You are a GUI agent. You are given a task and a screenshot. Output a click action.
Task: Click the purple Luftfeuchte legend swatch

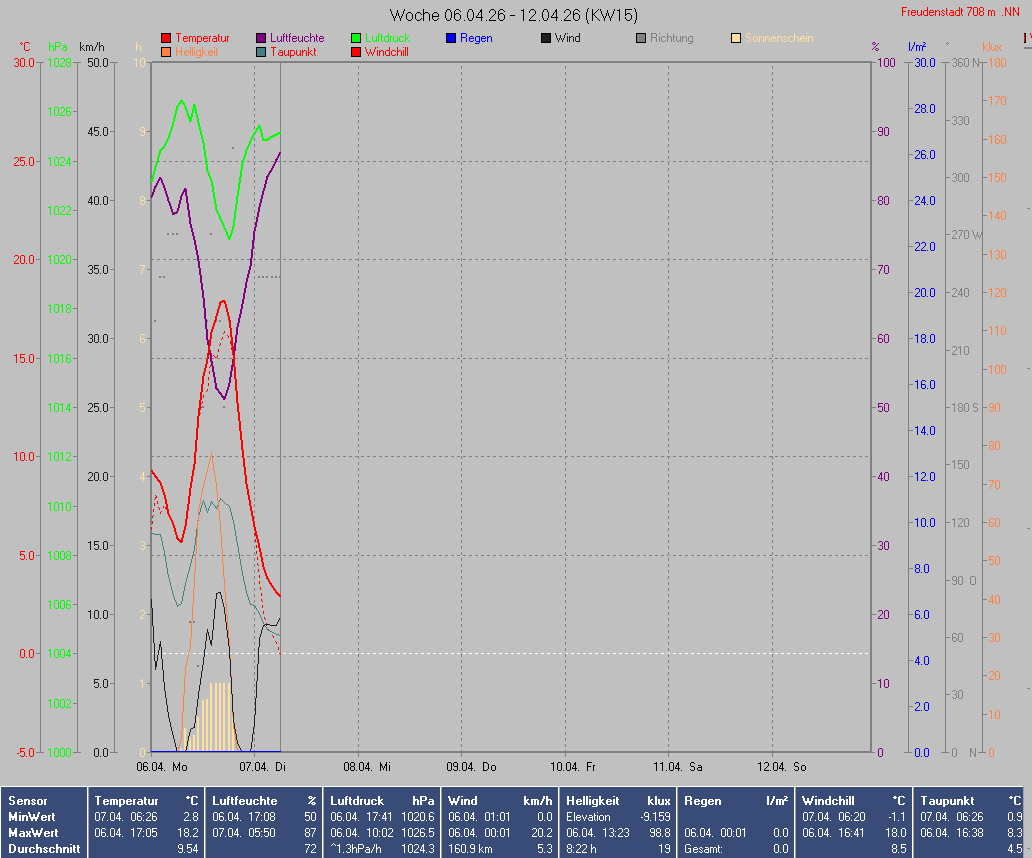pos(261,38)
